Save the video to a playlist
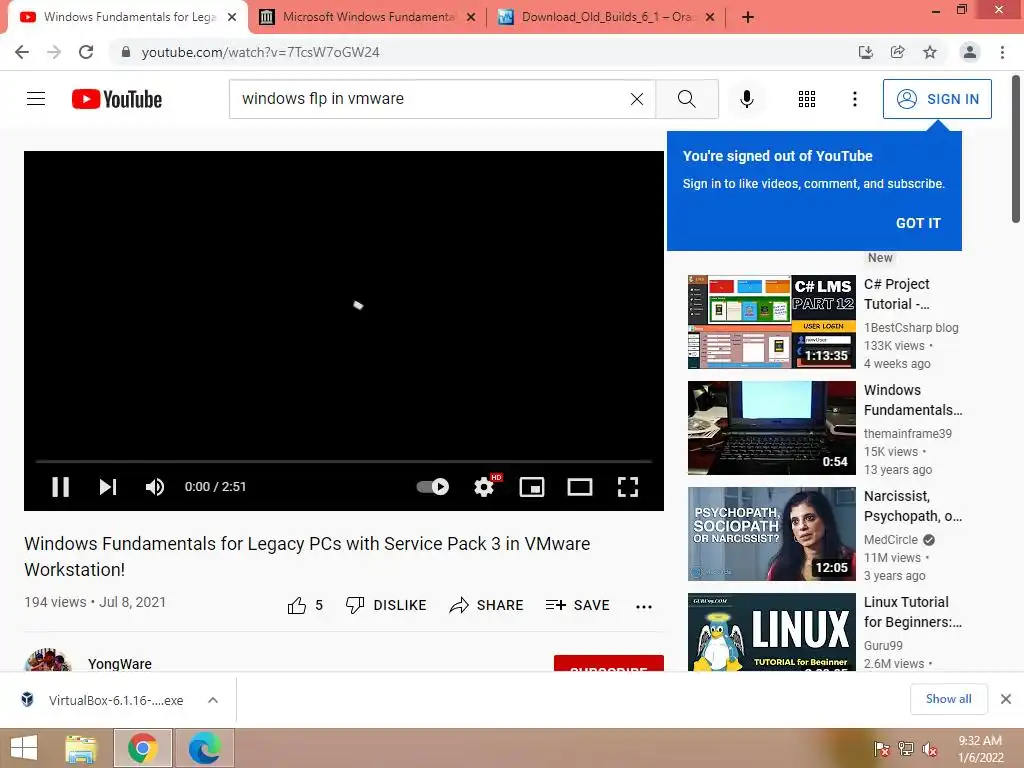Screen dimensions: 1024x768 (577, 605)
